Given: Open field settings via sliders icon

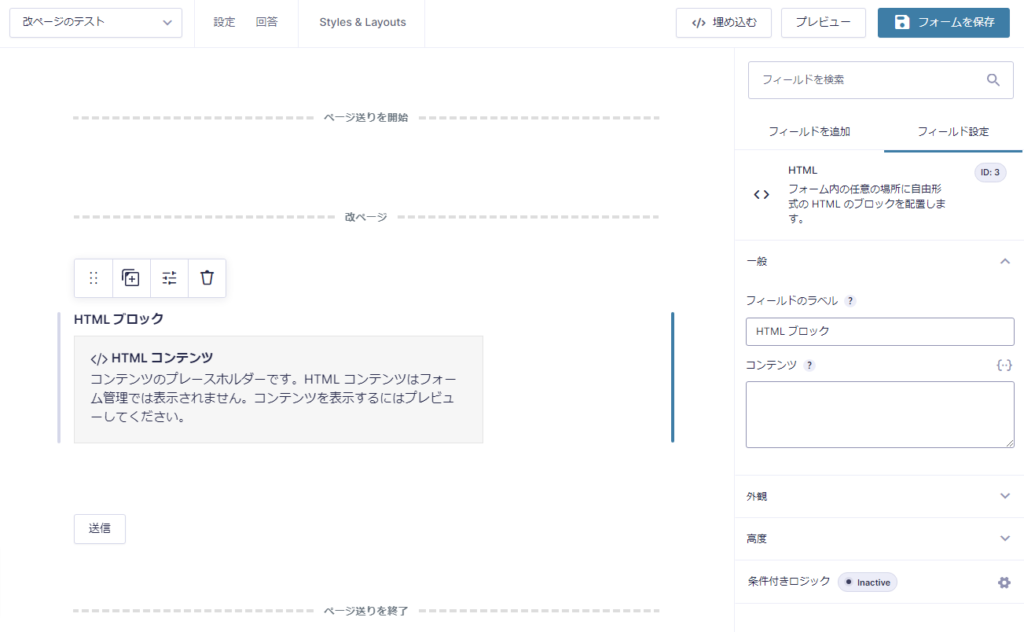Looking at the screenshot, I should click(x=169, y=278).
